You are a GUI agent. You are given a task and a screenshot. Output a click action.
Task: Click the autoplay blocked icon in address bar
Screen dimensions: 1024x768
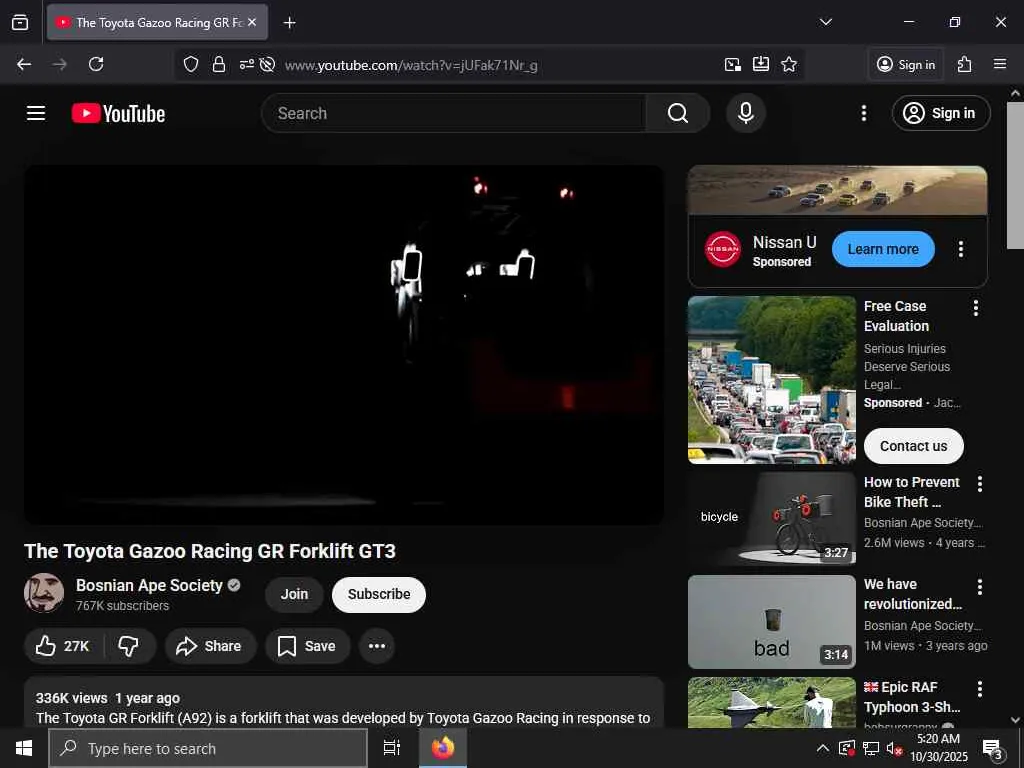pos(267,65)
